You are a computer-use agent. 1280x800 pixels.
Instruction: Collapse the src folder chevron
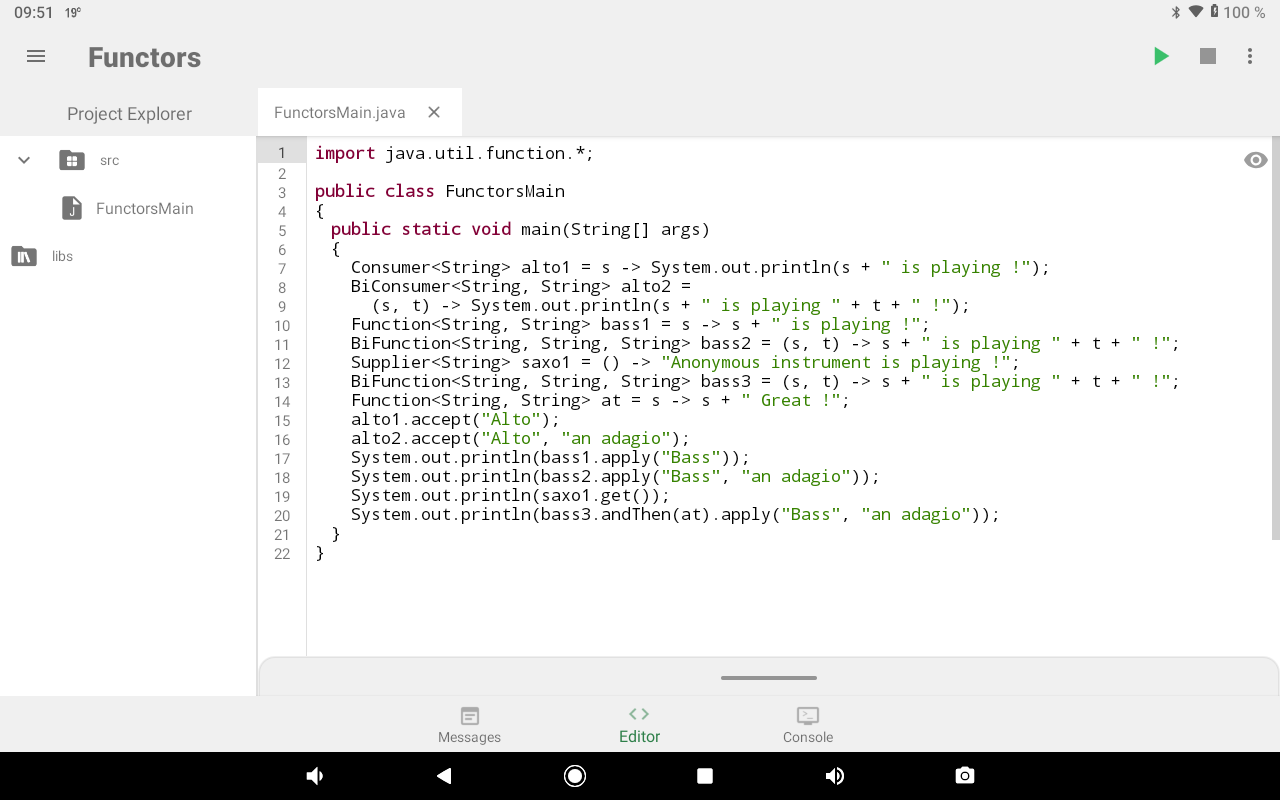point(24,160)
